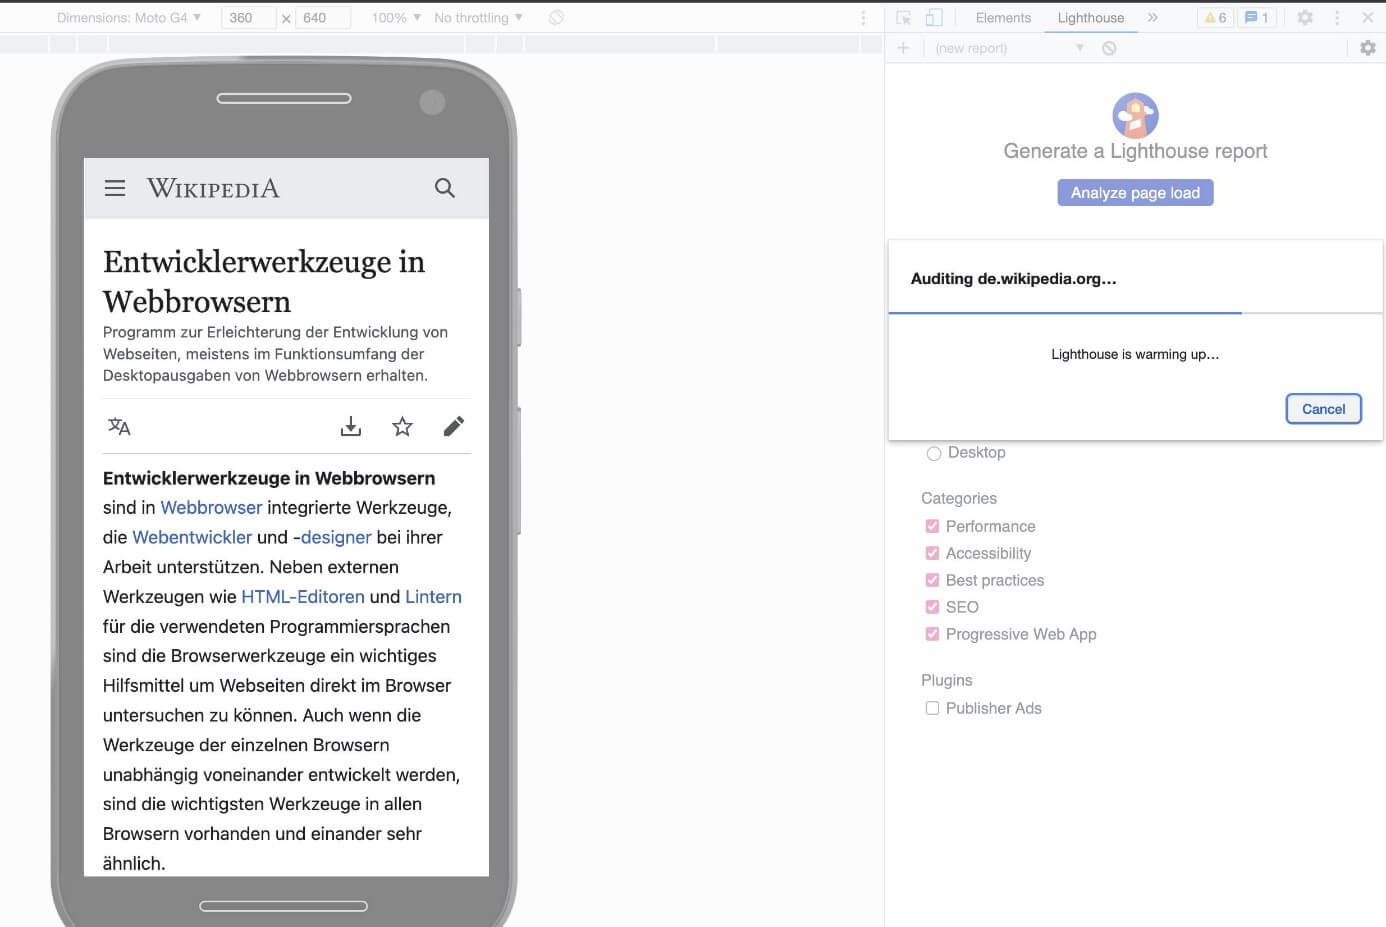This screenshot has height=927, width=1386.
Task: Open DevTools customize menu dots
Action: [x=1337, y=18]
